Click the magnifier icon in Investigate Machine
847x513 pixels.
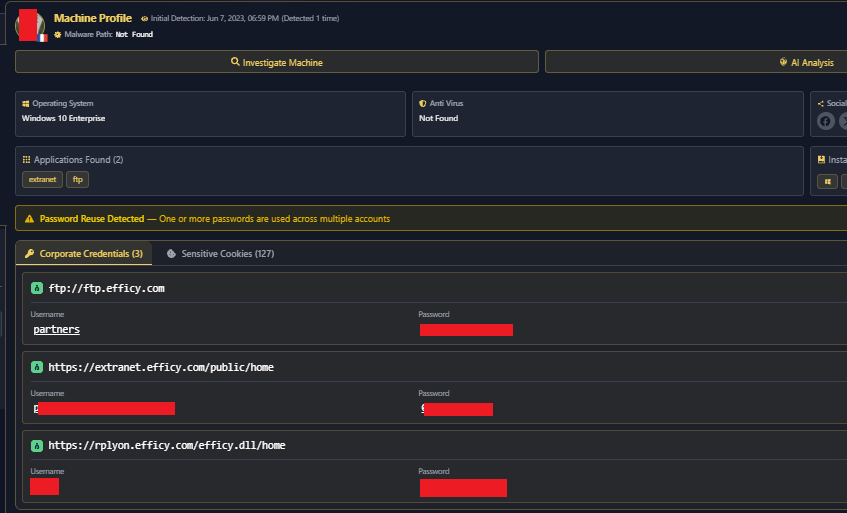click(235, 62)
